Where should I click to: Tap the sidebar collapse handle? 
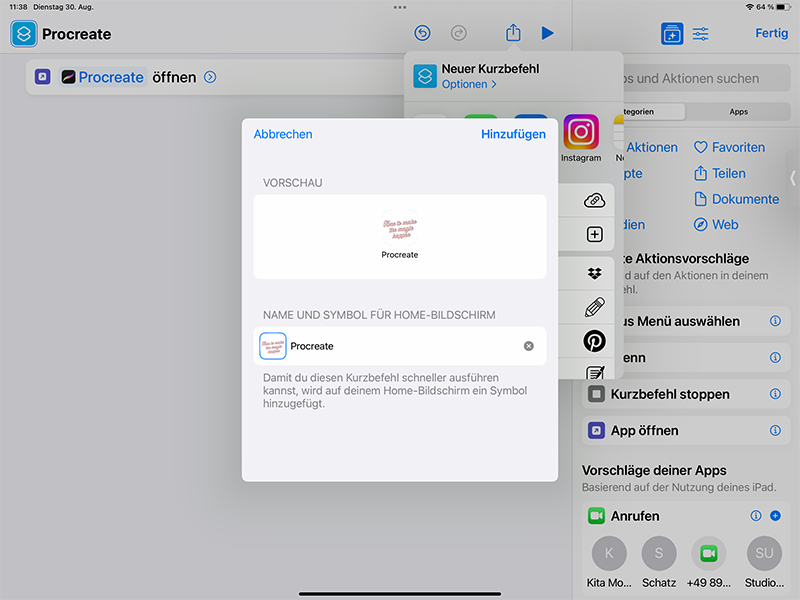coord(792,178)
